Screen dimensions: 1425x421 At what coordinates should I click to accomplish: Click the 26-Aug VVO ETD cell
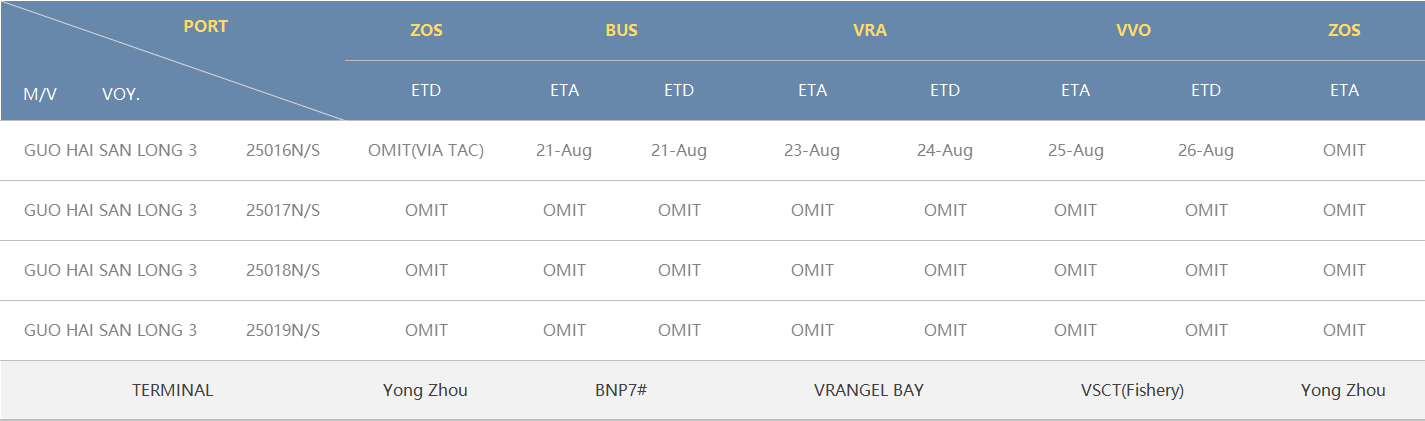[1206, 151]
